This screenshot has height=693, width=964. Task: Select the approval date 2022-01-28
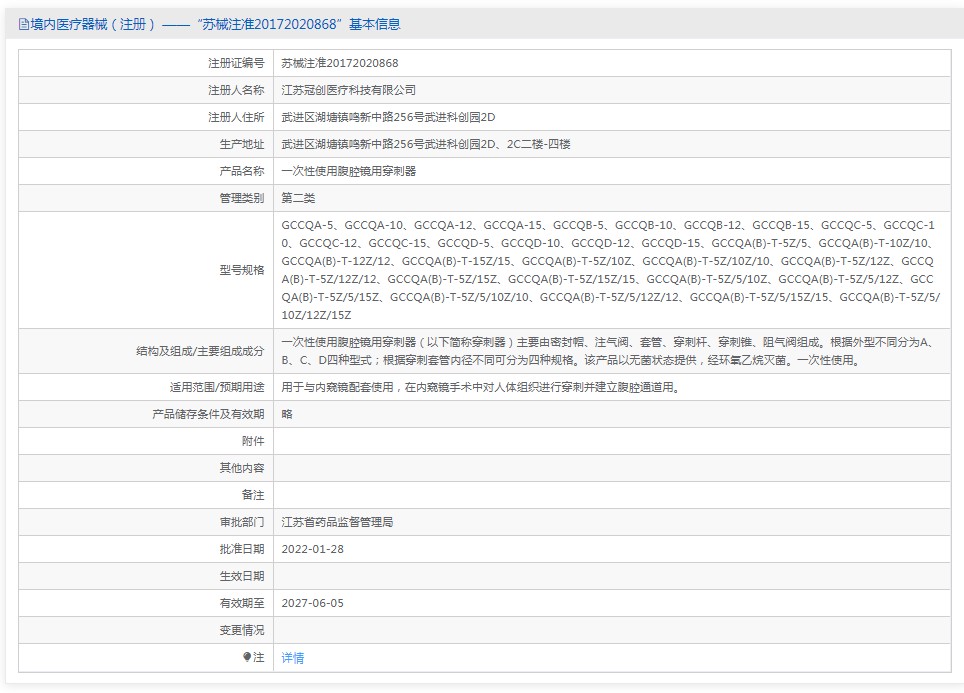pyautogui.click(x=312, y=549)
